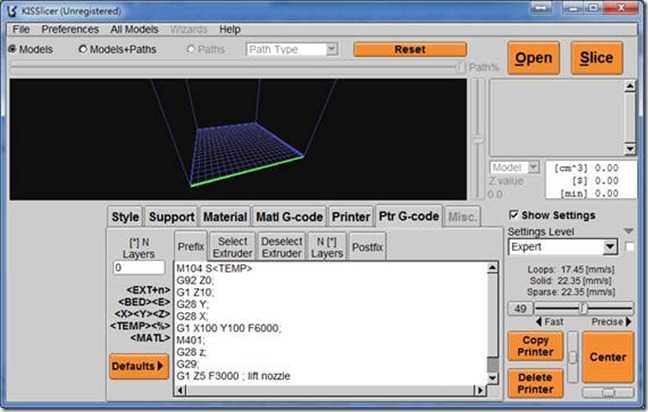Click the vertical slider beside Copy Printer
648x412 pixels.
click(x=572, y=357)
